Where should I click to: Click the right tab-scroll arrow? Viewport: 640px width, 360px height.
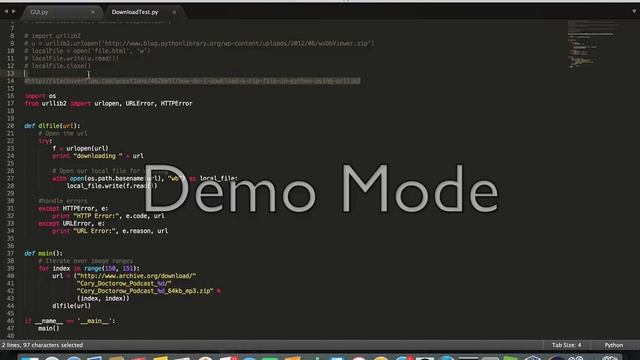click(x=13, y=11)
